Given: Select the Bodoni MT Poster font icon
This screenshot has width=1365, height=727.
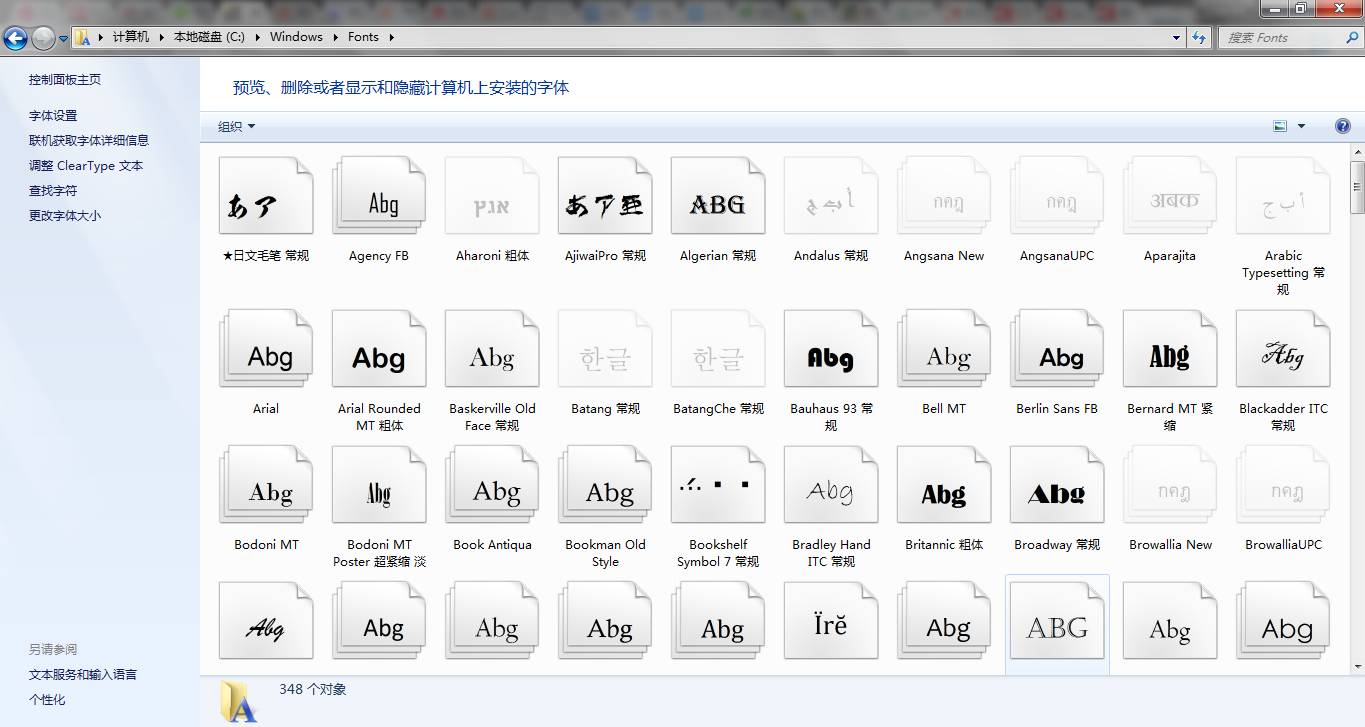Looking at the screenshot, I should tap(379, 485).
